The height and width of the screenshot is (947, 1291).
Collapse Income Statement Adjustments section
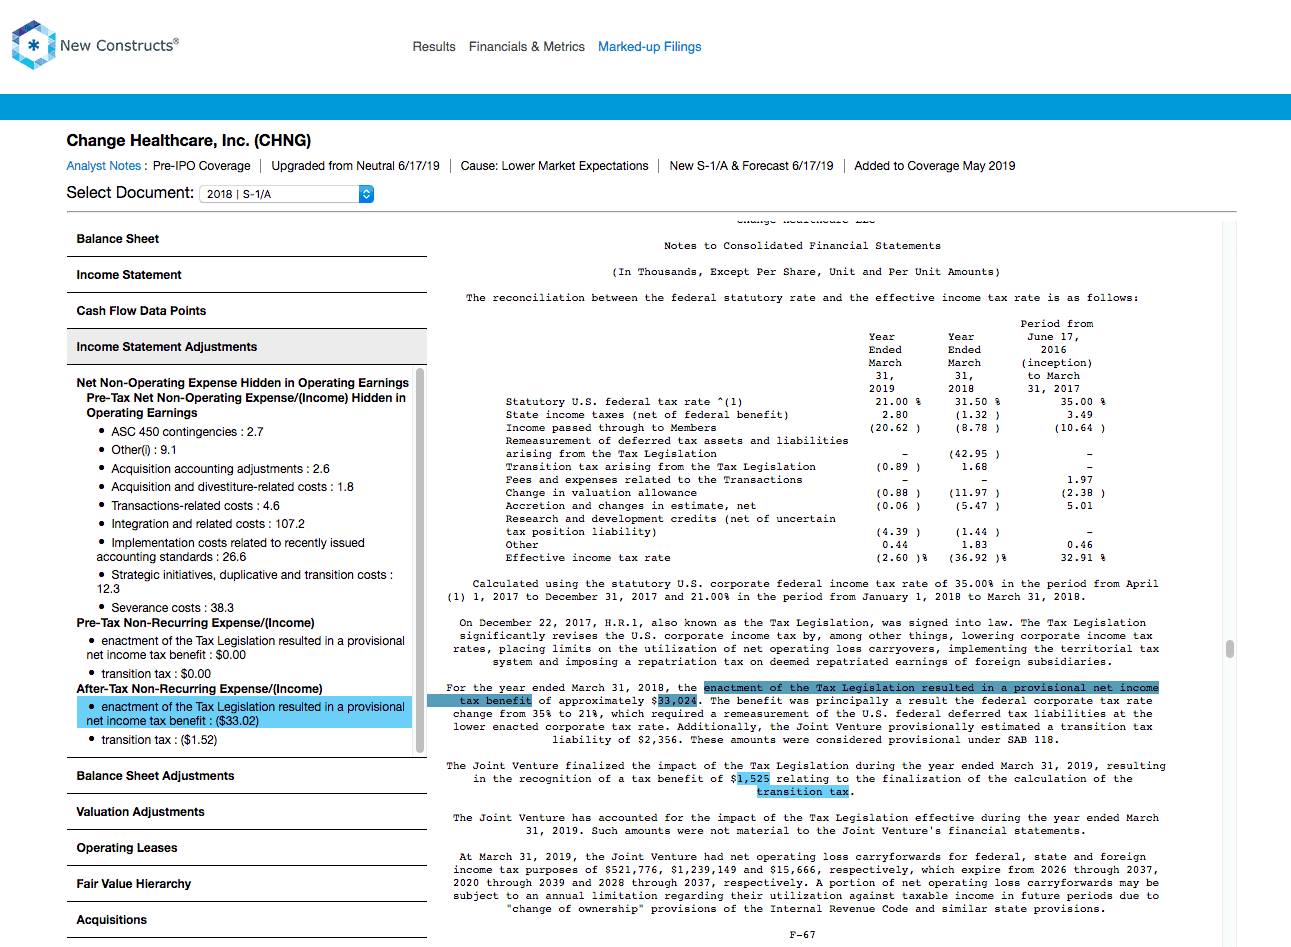pos(247,347)
